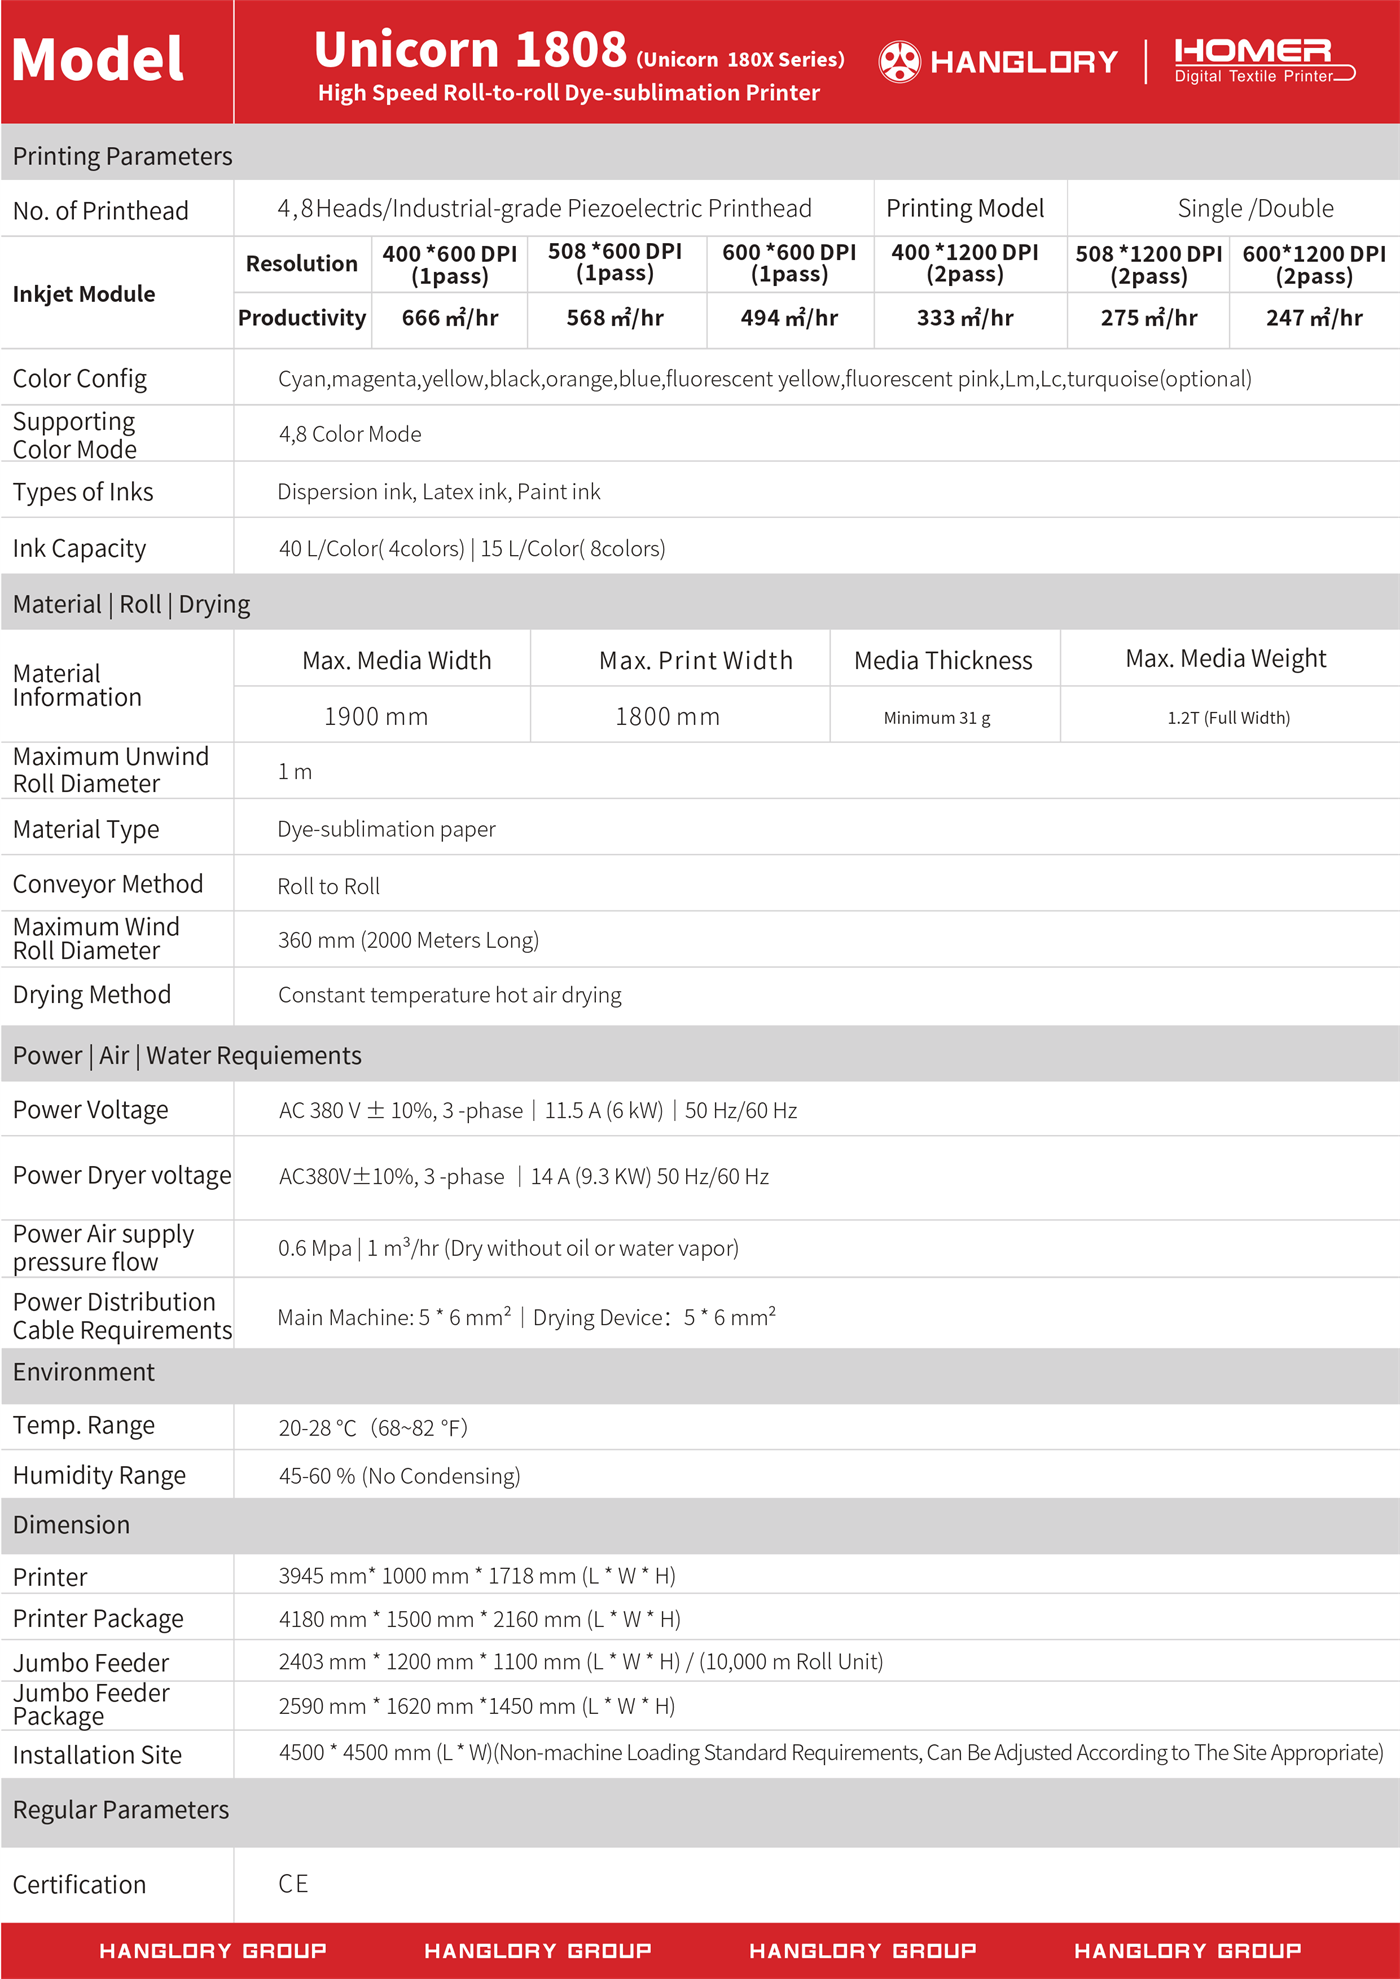Click the Color Config row label
This screenshot has width=1400, height=1979.
click(x=80, y=379)
